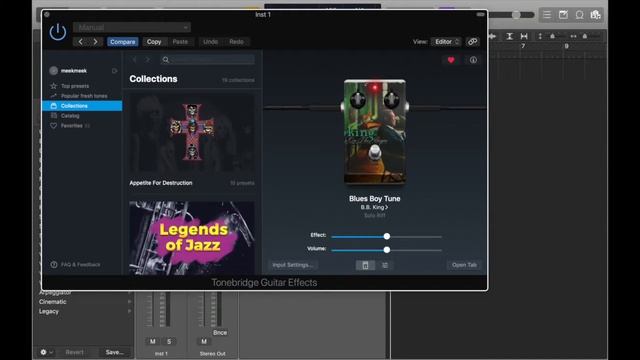Click the preset info icon
Screen dimensions: 640x360
point(473,60)
